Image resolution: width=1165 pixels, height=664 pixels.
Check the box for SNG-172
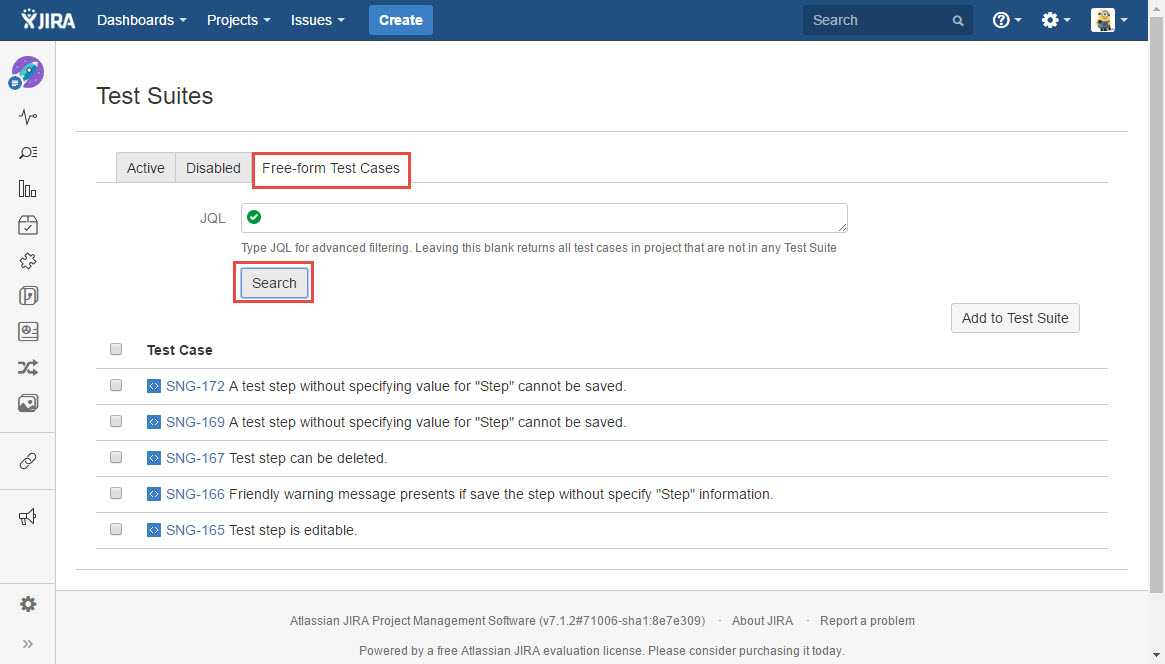(x=116, y=385)
